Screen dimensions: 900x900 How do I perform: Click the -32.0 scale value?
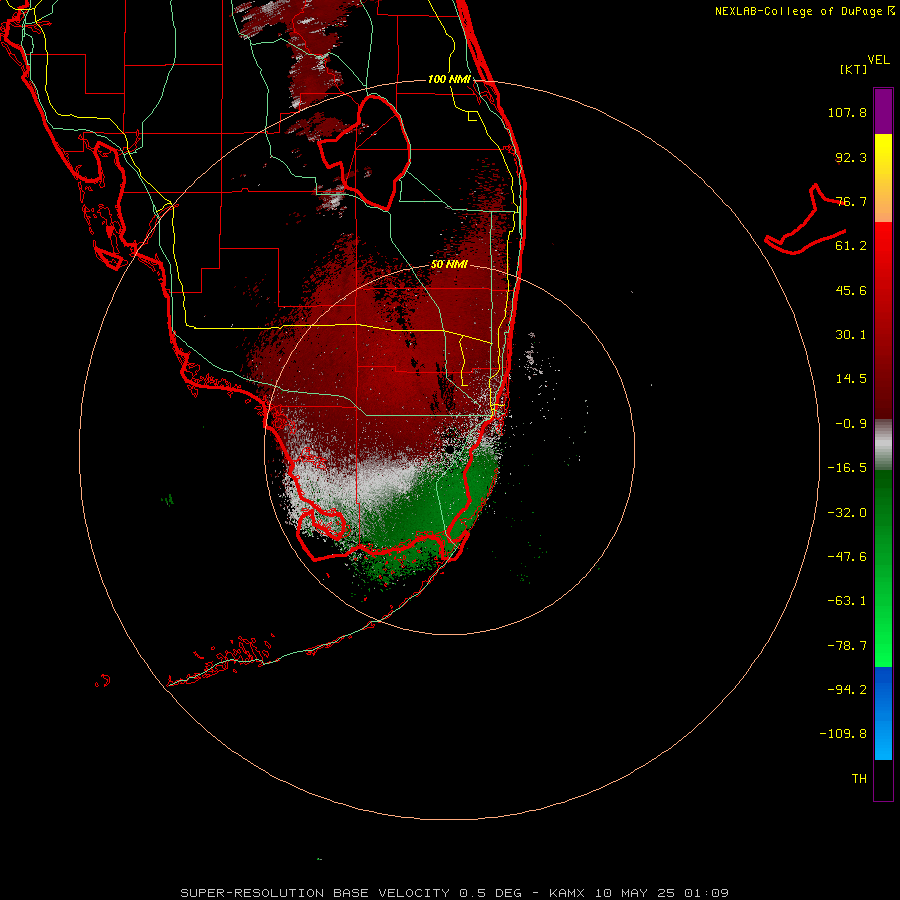tap(847, 513)
